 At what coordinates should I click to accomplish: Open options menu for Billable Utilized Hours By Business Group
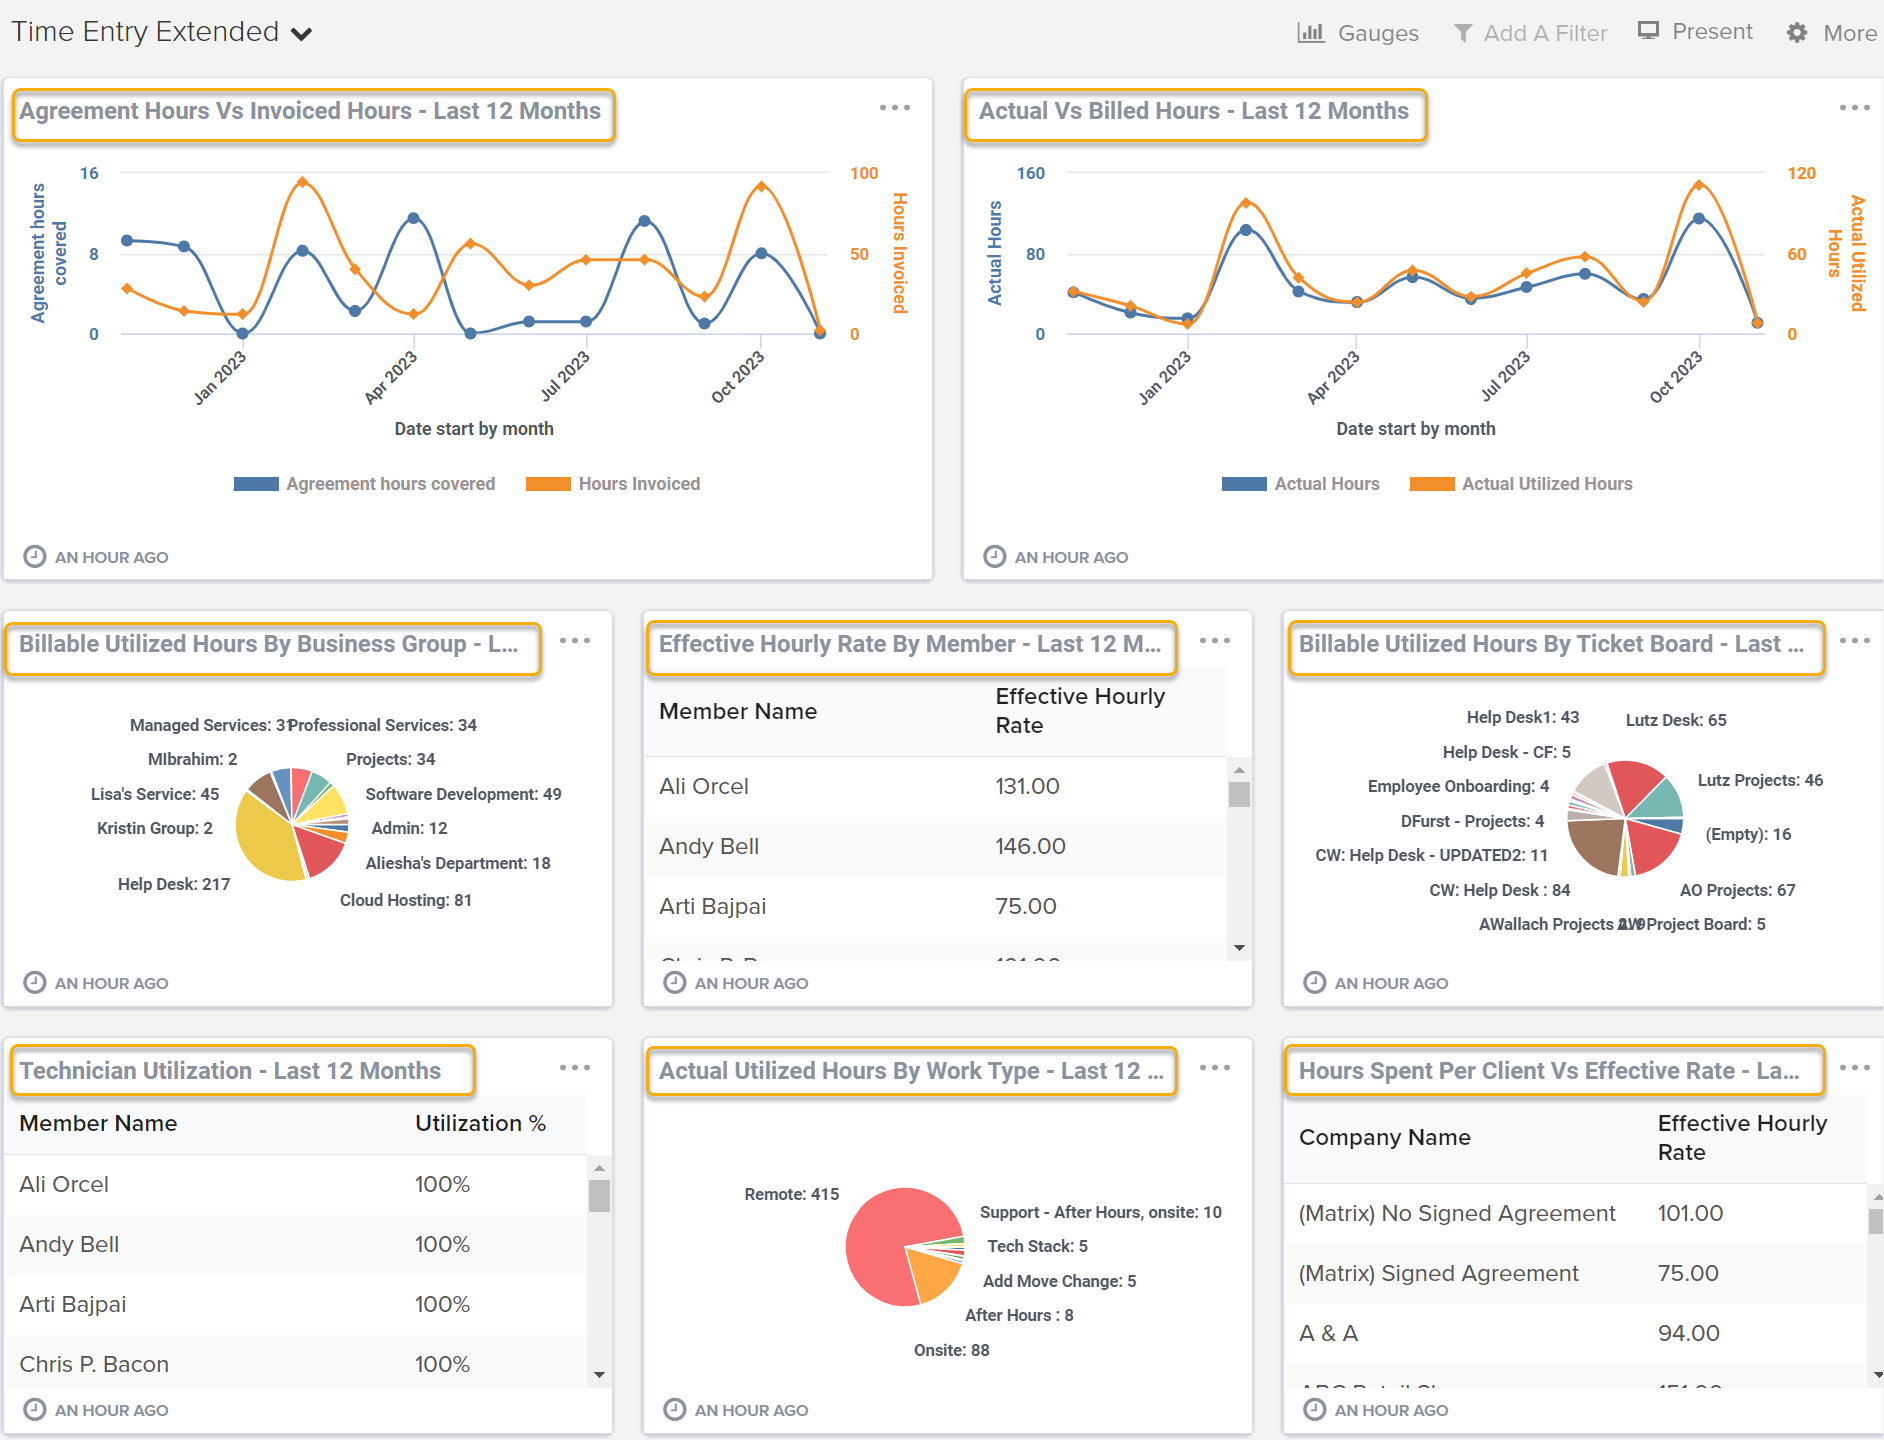coord(574,640)
